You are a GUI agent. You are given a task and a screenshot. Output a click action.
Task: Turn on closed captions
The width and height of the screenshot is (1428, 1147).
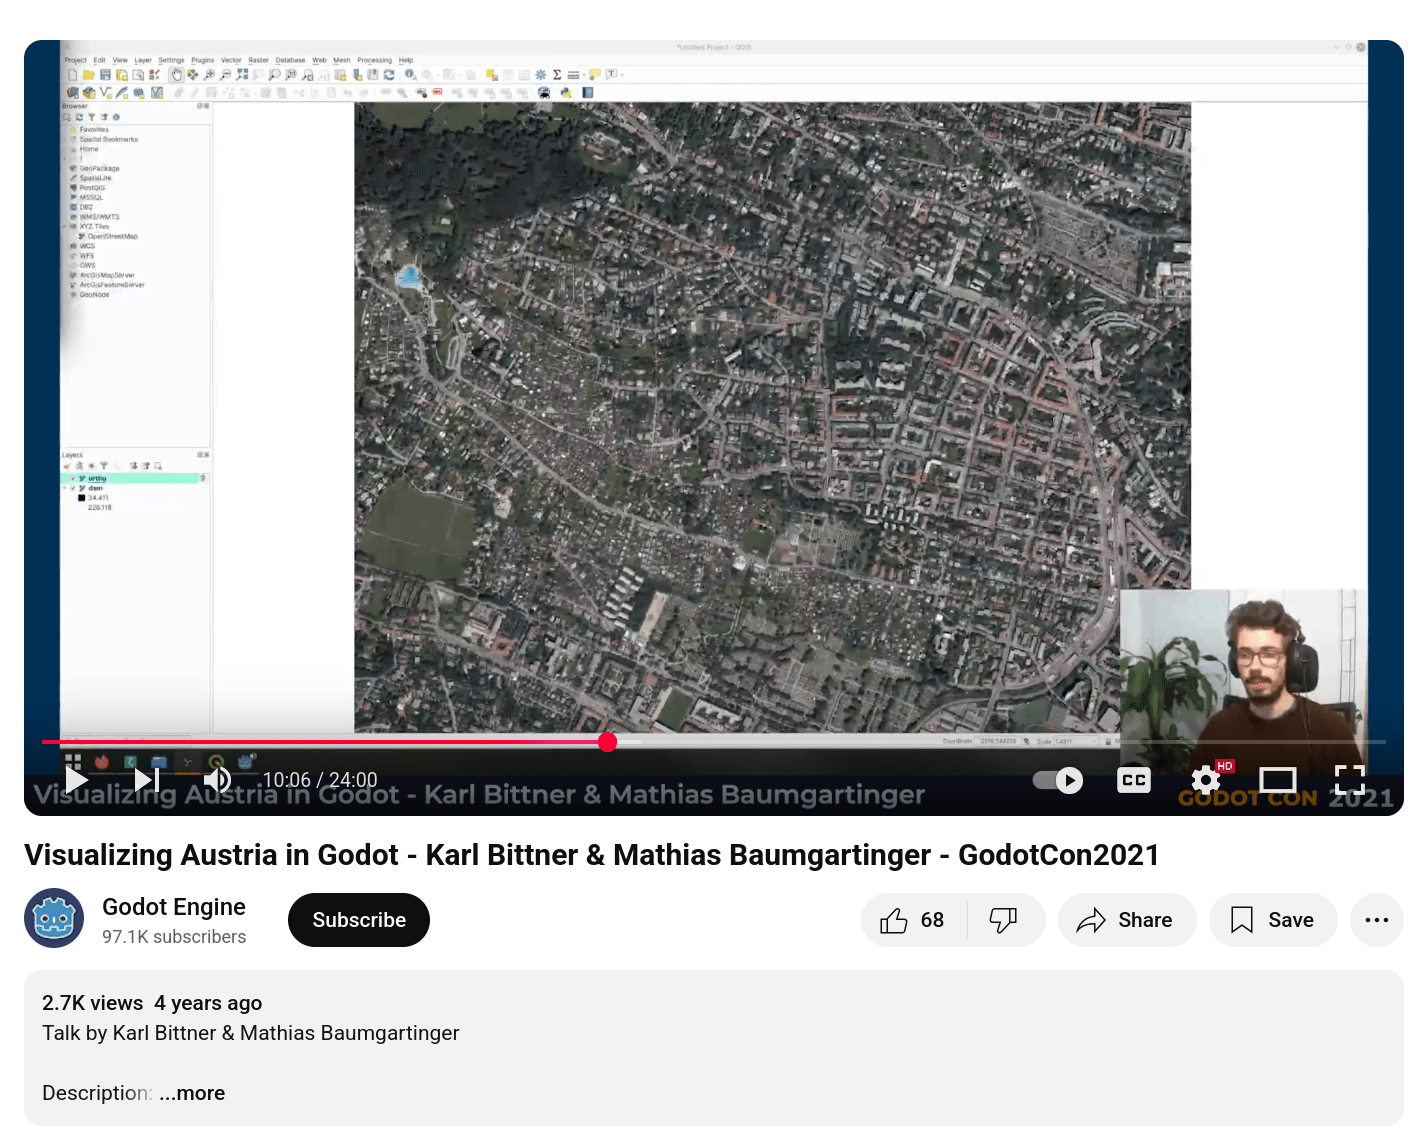[1134, 780]
